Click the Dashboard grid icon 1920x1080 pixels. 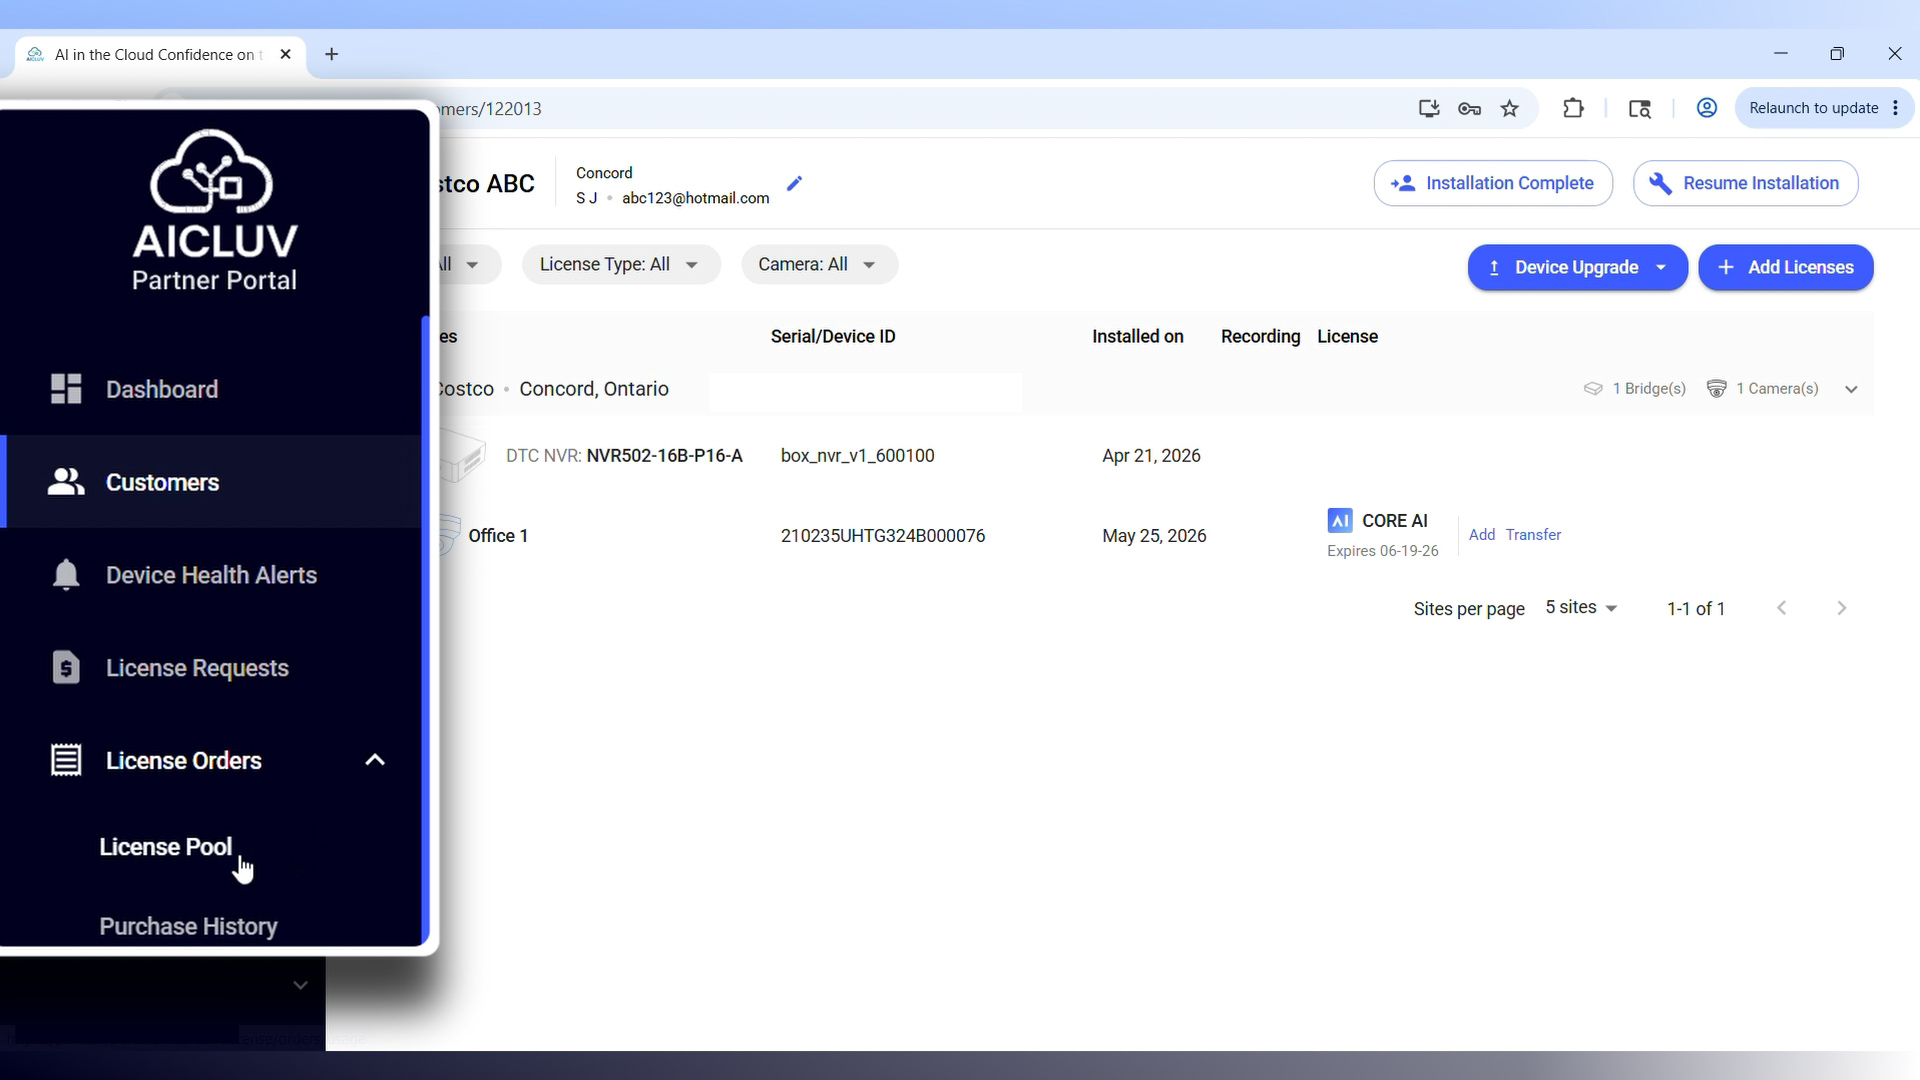click(66, 389)
